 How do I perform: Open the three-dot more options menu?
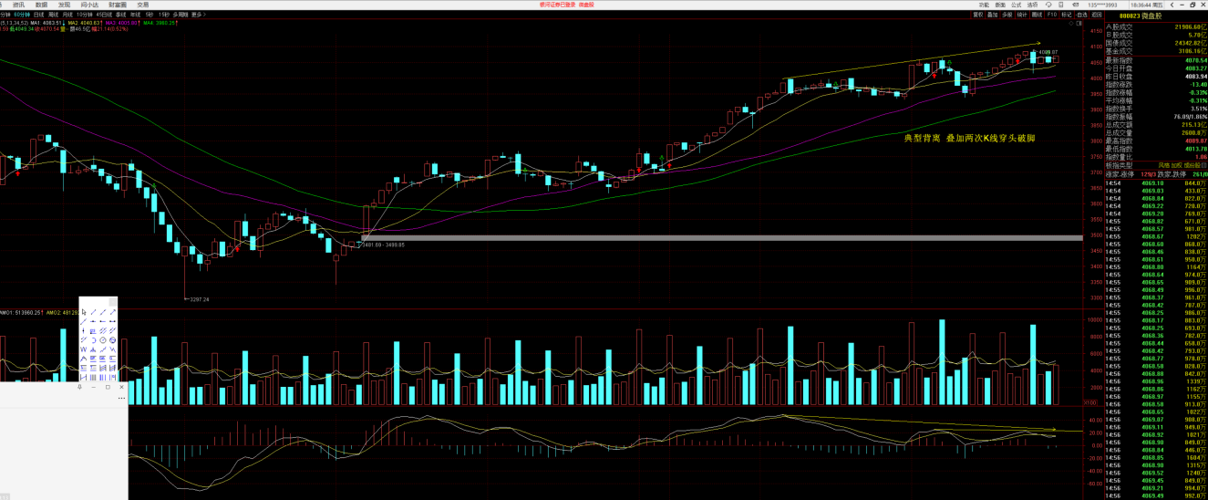[x=121, y=398]
